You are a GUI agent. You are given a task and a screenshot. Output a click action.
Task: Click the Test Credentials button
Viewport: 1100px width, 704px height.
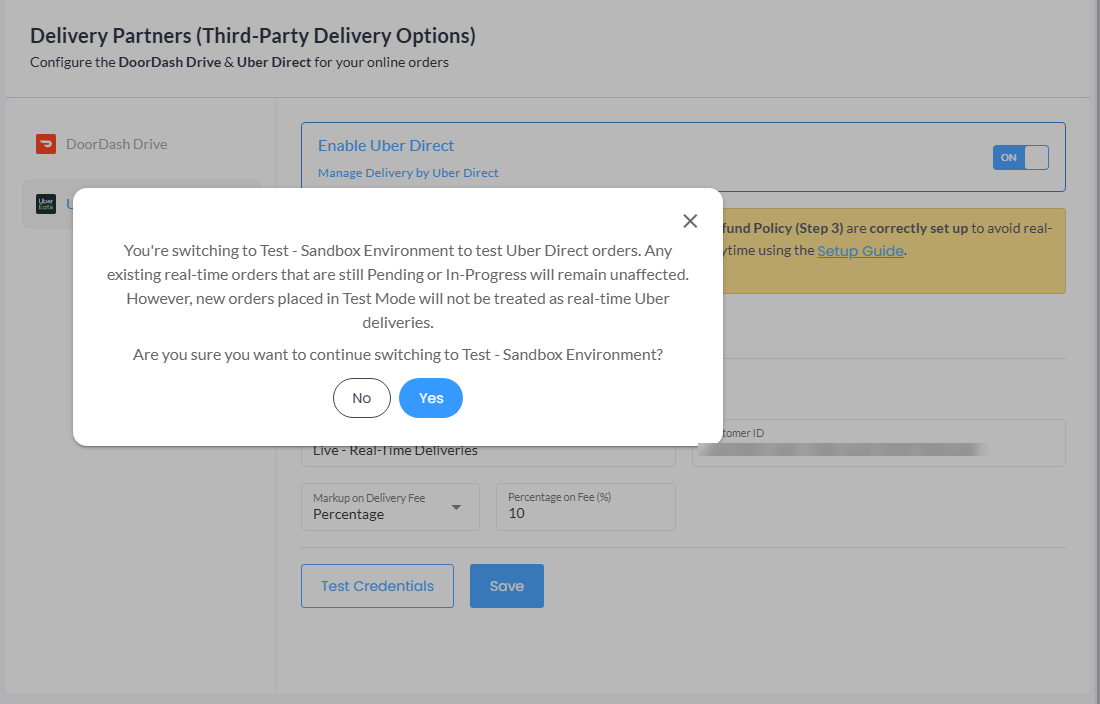377,586
